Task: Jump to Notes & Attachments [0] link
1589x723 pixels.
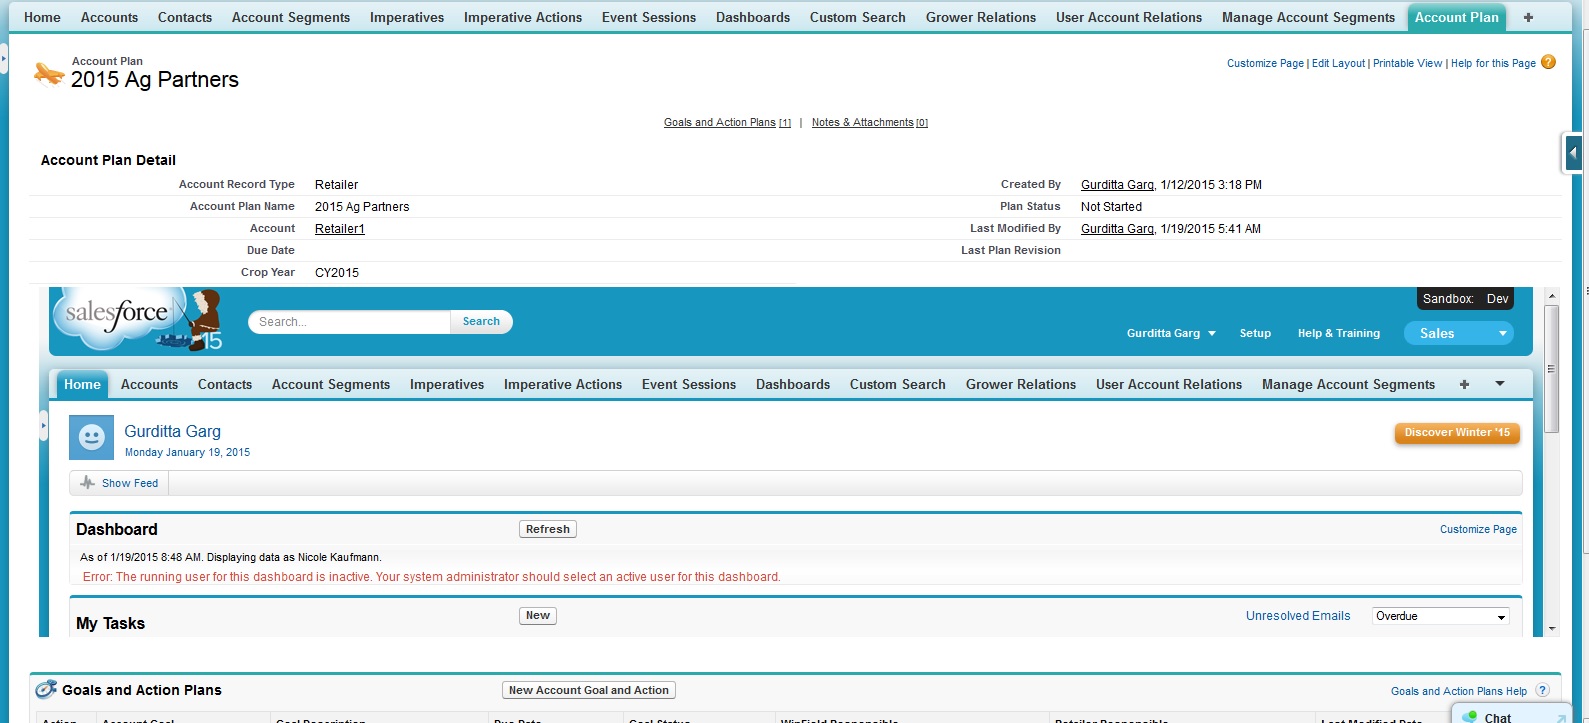Action: tap(870, 122)
